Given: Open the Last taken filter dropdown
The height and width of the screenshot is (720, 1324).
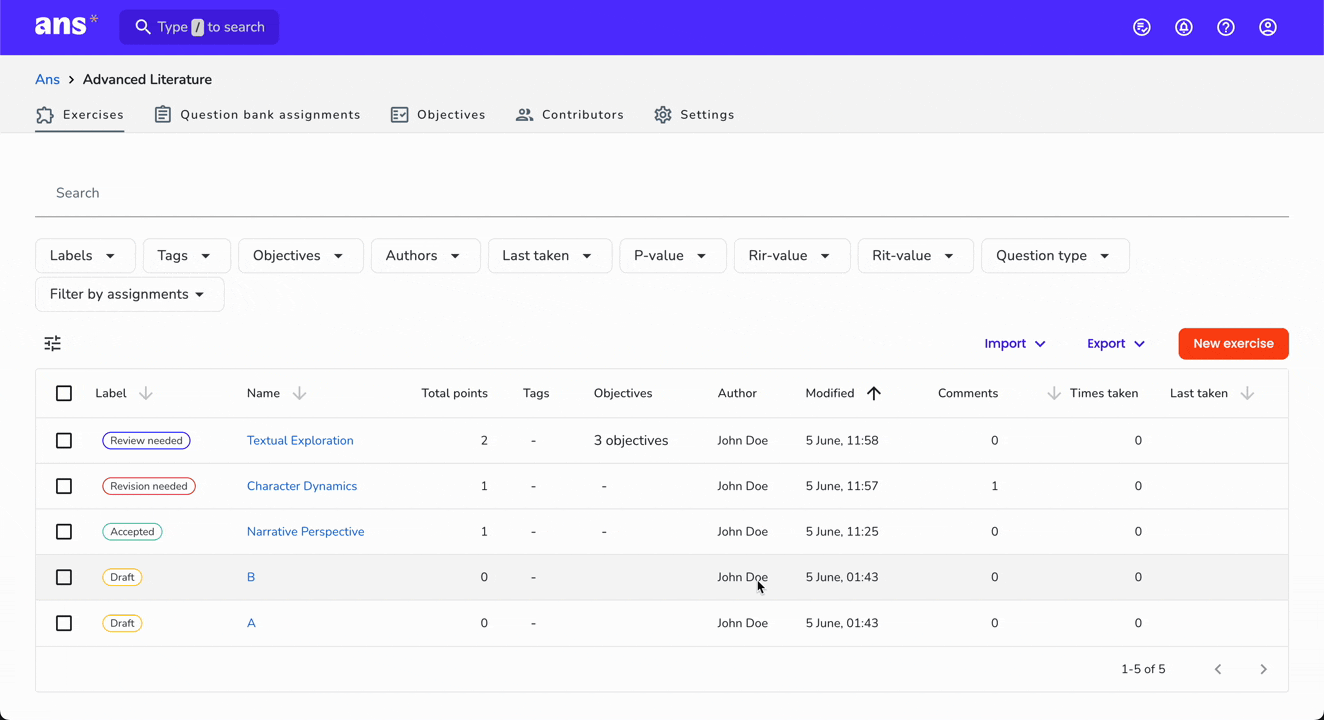Looking at the screenshot, I should point(550,256).
